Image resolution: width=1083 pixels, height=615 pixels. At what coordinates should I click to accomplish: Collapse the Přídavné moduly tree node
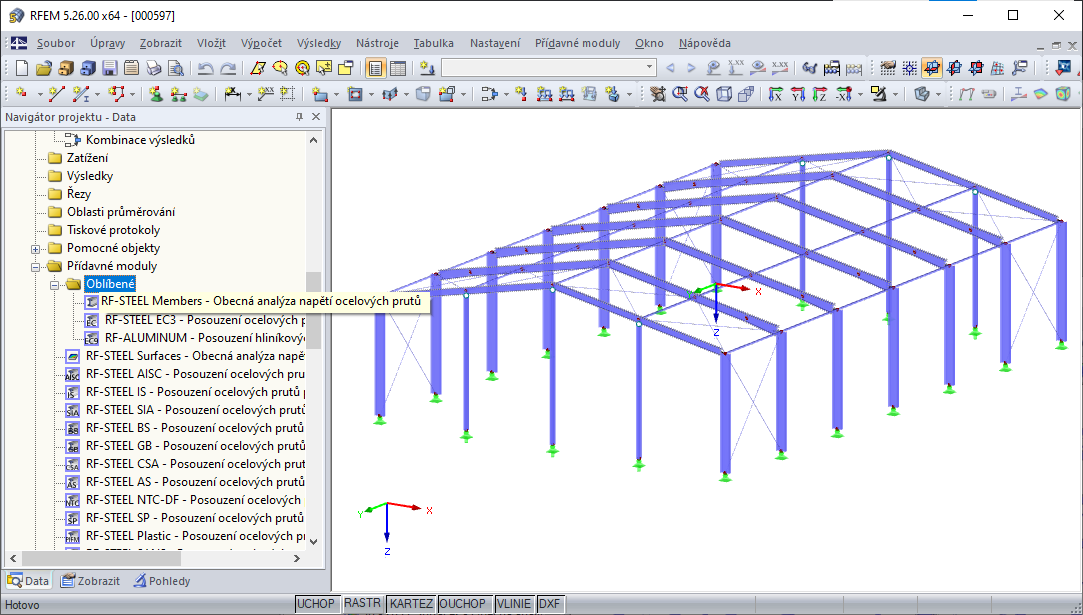35,266
